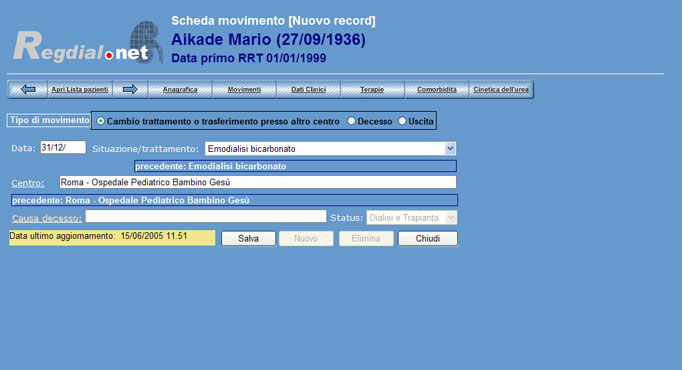Go to Dati Clinici section
Viewport: 682px width, 370px height.
click(308, 90)
